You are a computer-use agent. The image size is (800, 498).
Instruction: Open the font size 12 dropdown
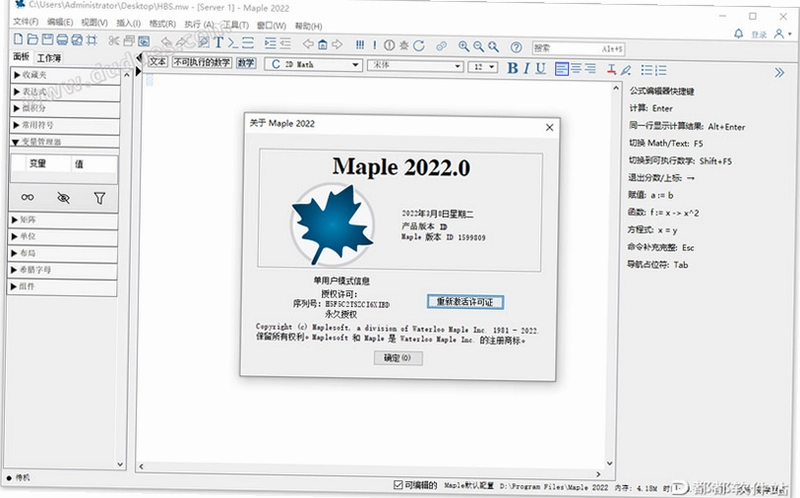491,67
